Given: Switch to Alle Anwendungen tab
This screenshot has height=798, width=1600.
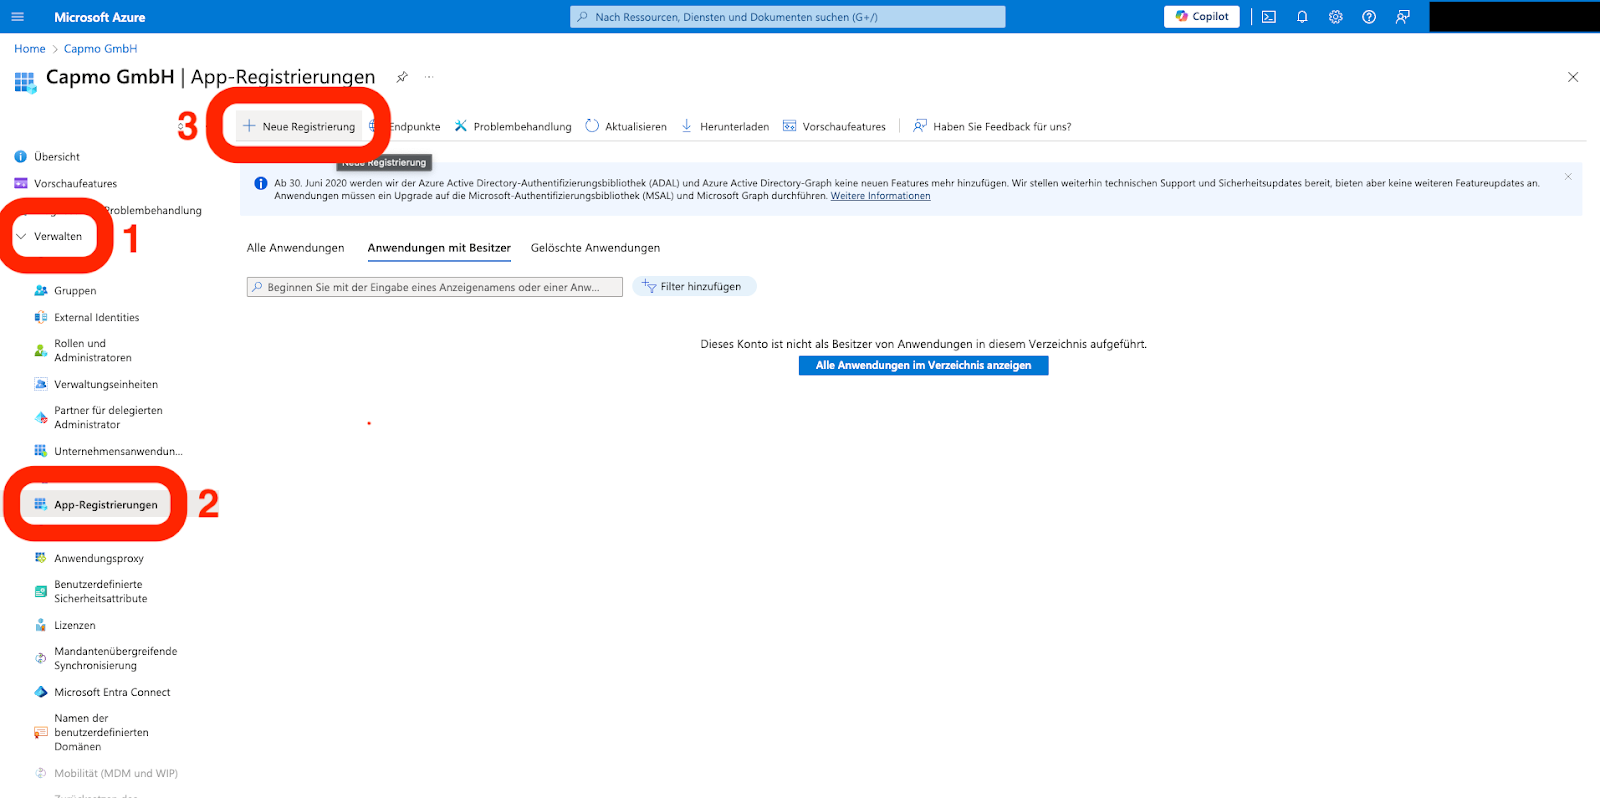Looking at the screenshot, I should [295, 248].
